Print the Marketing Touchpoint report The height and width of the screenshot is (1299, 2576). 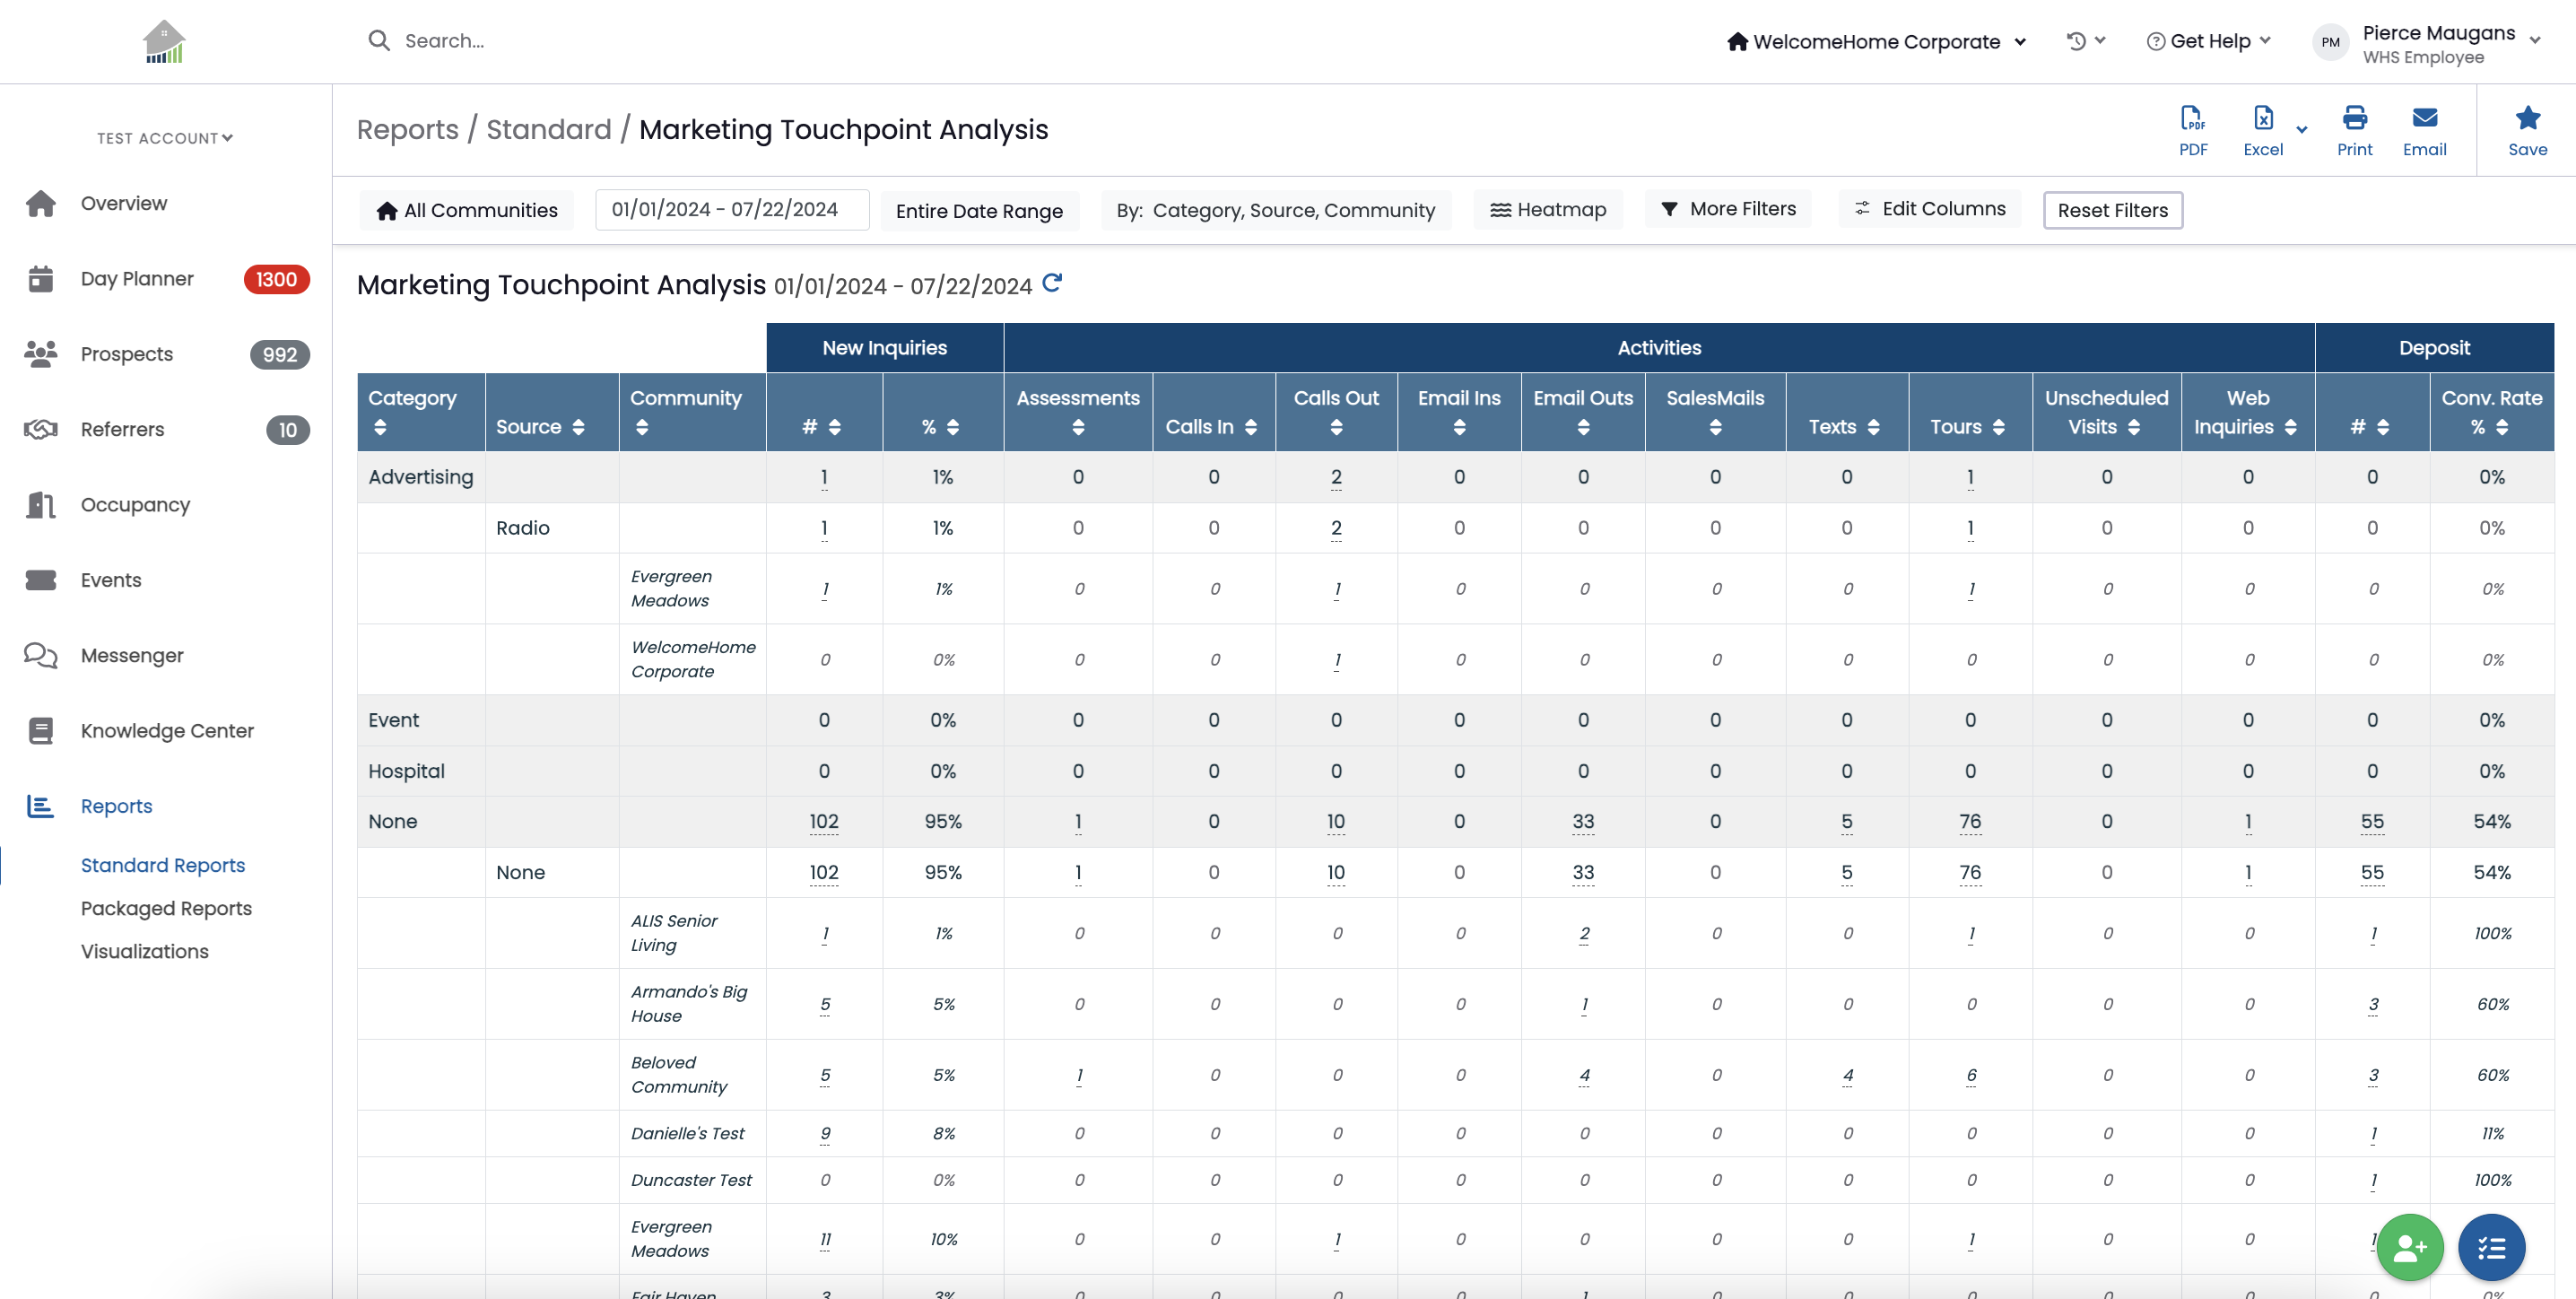click(2354, 131)
